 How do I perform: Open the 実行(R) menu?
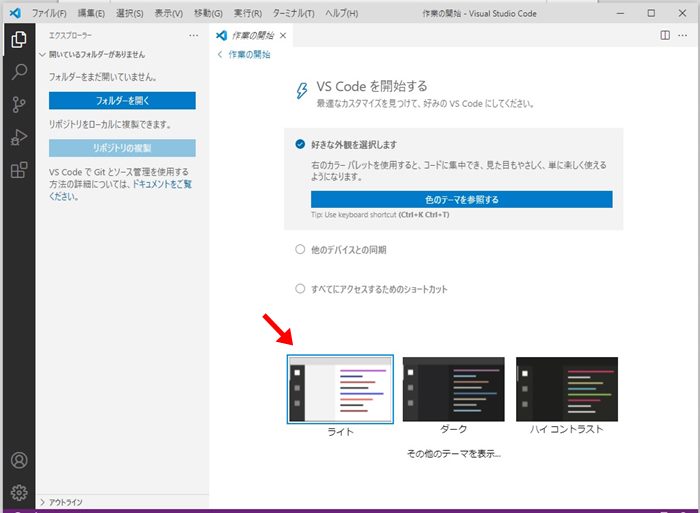click(x=248, y=13)
